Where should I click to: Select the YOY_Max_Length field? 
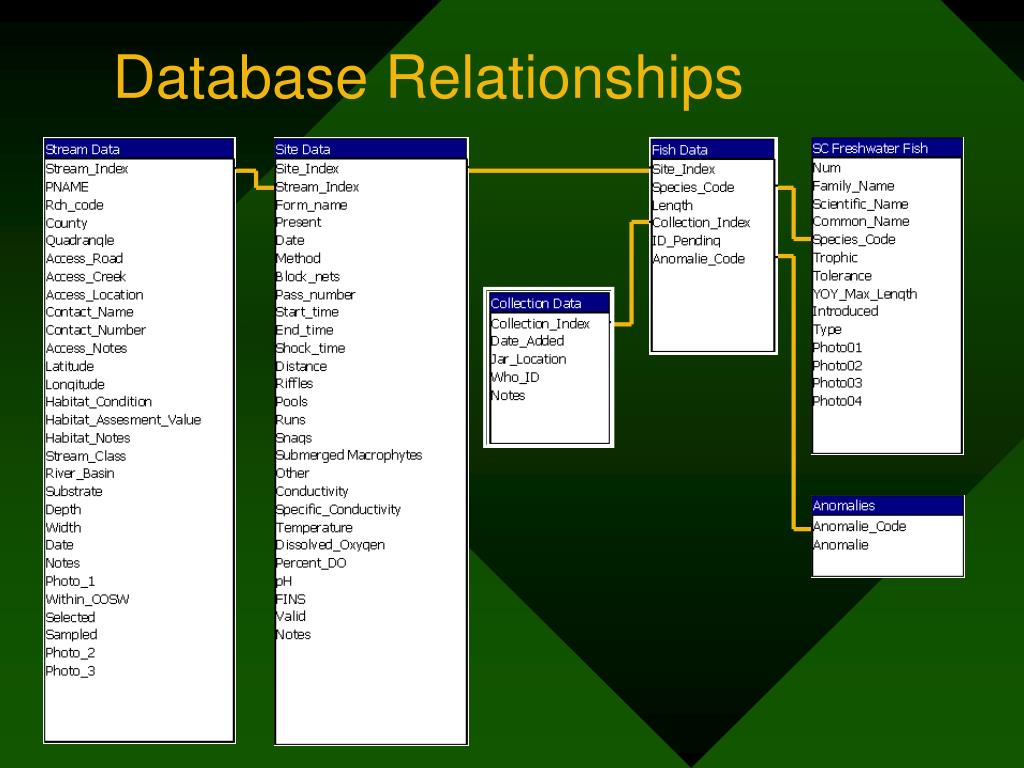pos(865,294)
